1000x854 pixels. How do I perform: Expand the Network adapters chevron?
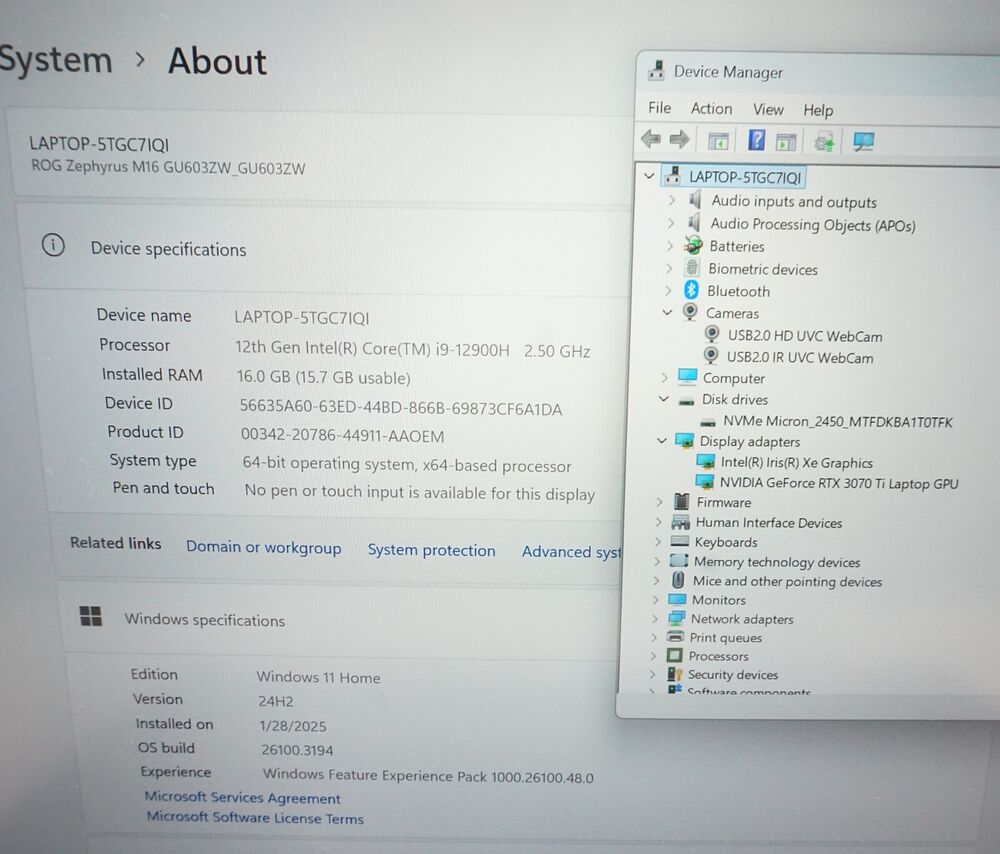(x=654, y=618)
